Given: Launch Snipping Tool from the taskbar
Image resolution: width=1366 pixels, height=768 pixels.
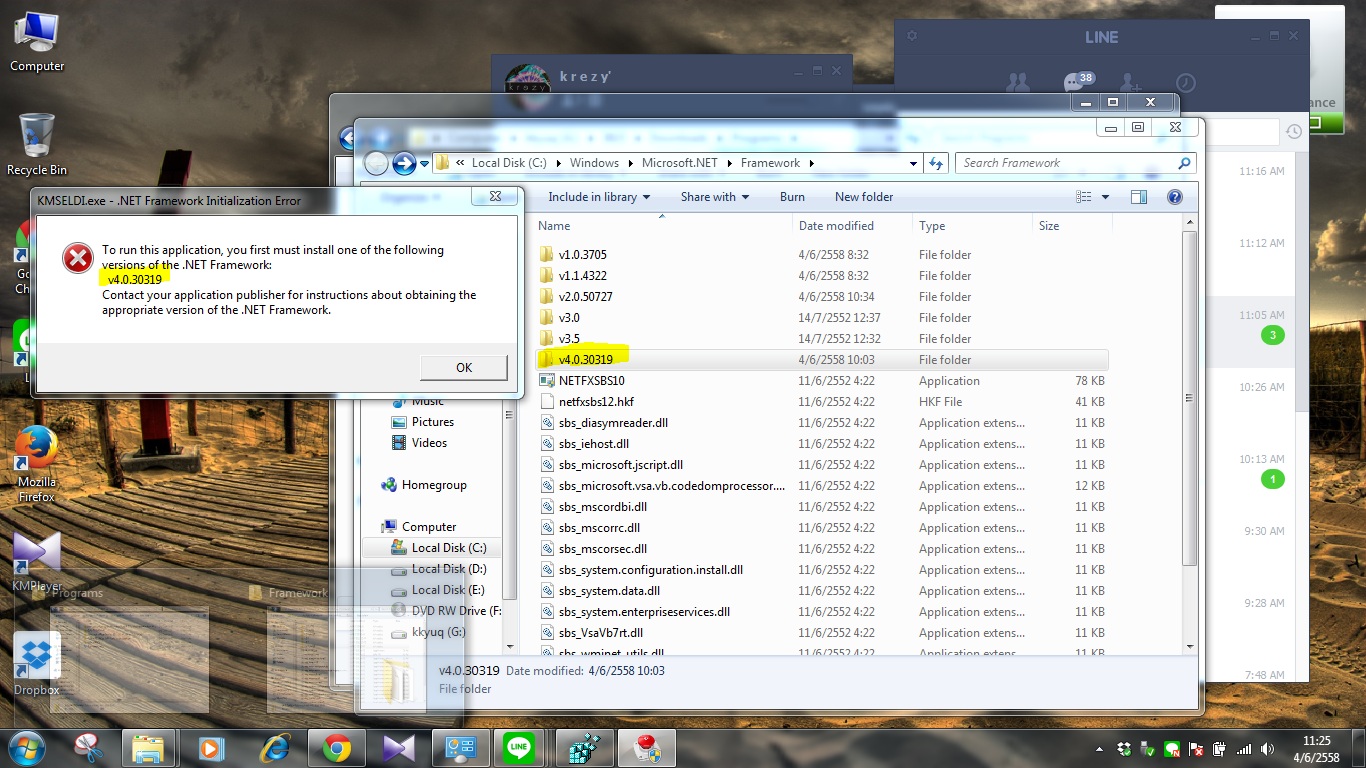Looking at the screenshot, I should pyautogui.click(x=89, y=747).
